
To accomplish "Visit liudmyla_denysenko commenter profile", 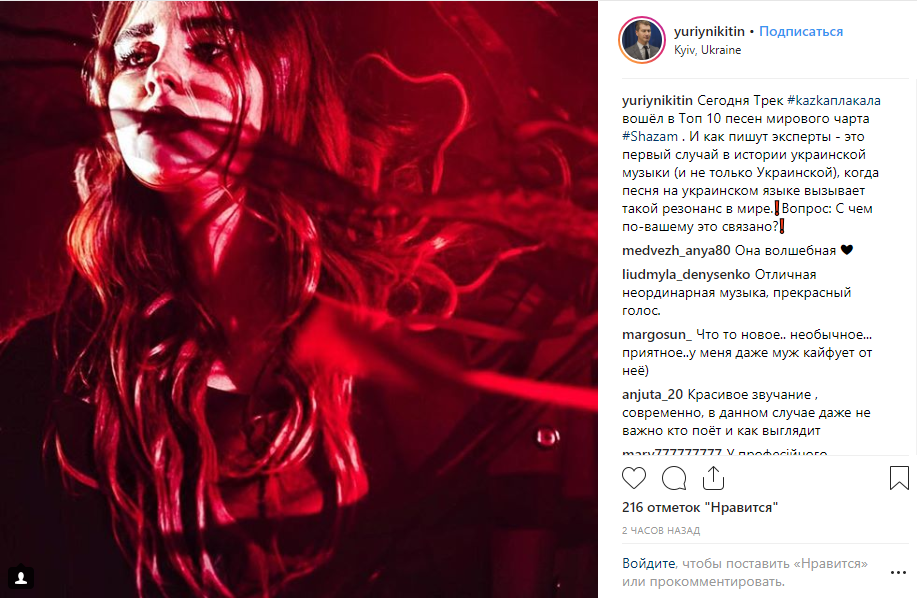I will click(686, 275).
